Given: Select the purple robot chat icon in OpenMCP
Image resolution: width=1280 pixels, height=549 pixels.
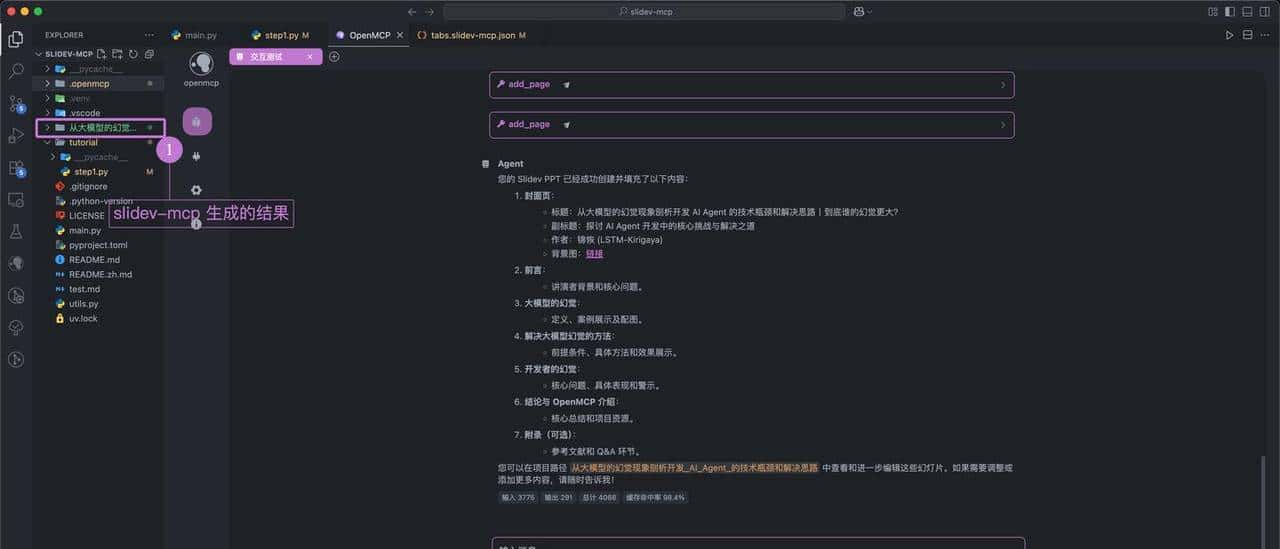Looking at the screenshot, I should point(197,122).
